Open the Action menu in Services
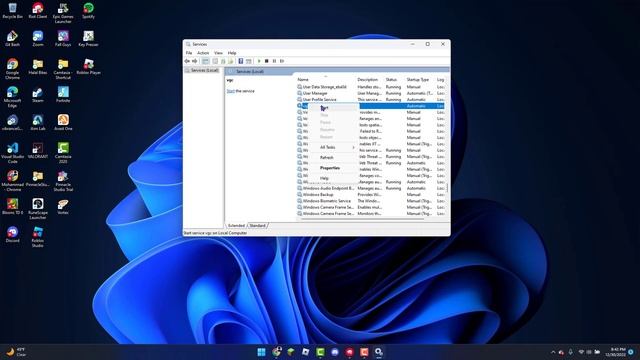The width and height of the screenshot is (640, 360). point(203,53)
